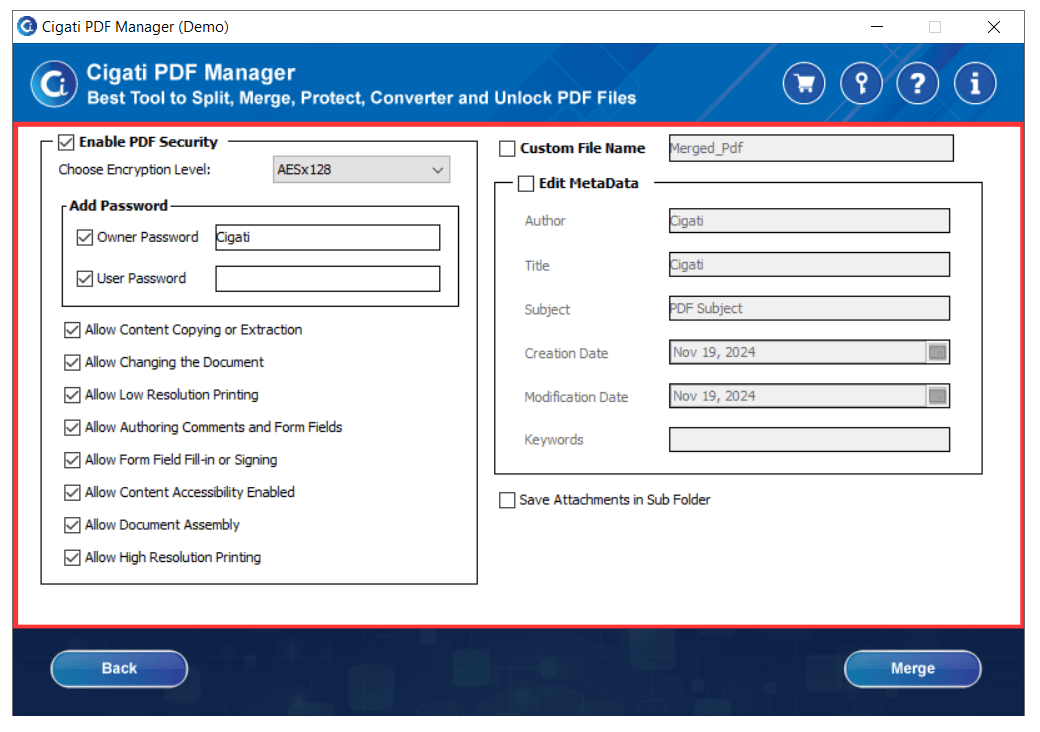Click the "Choose Encryption Level:" label
Screen dimensions: 1040x732
(135, 170)
